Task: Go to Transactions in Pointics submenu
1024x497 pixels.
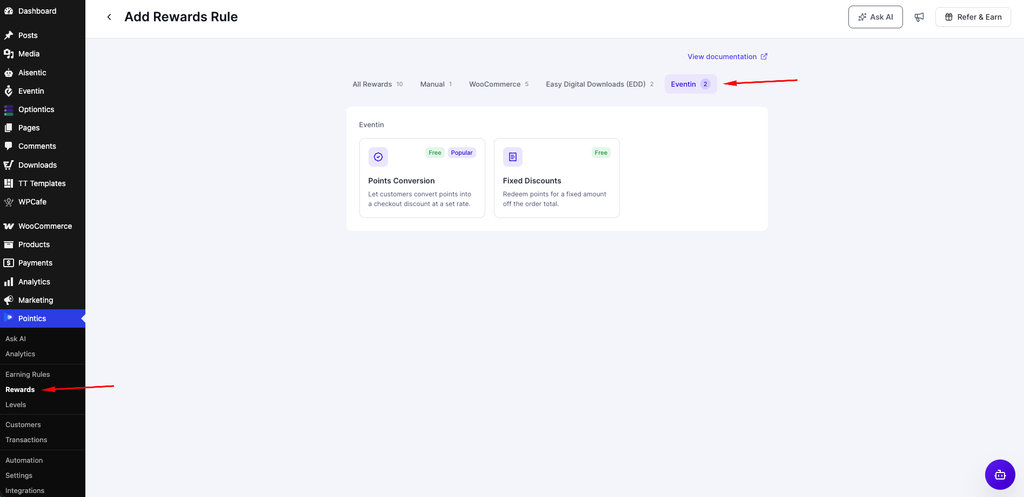Action: pos(26,440)
